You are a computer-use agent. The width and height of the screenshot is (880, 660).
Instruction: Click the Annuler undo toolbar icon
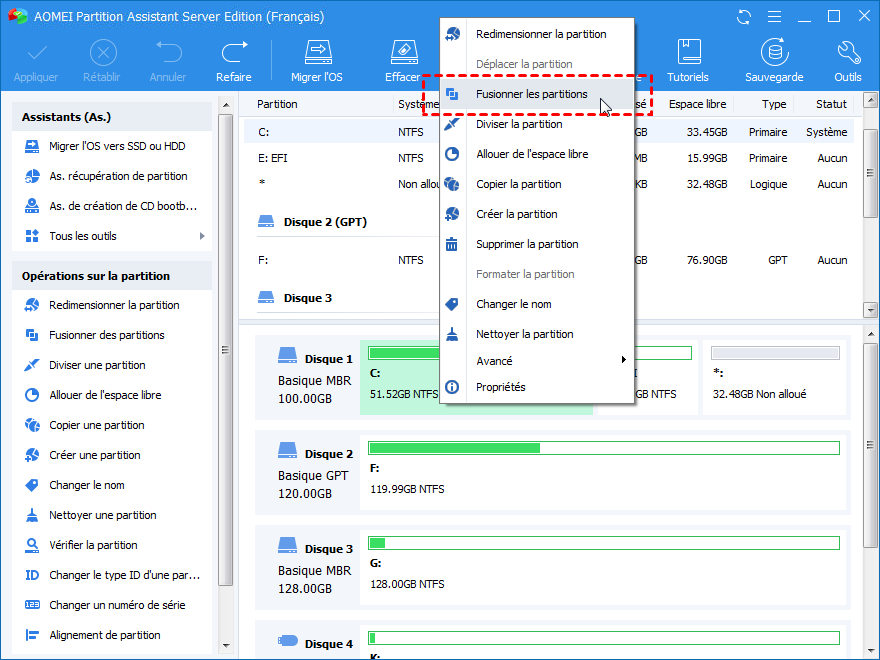pos(168,52)
